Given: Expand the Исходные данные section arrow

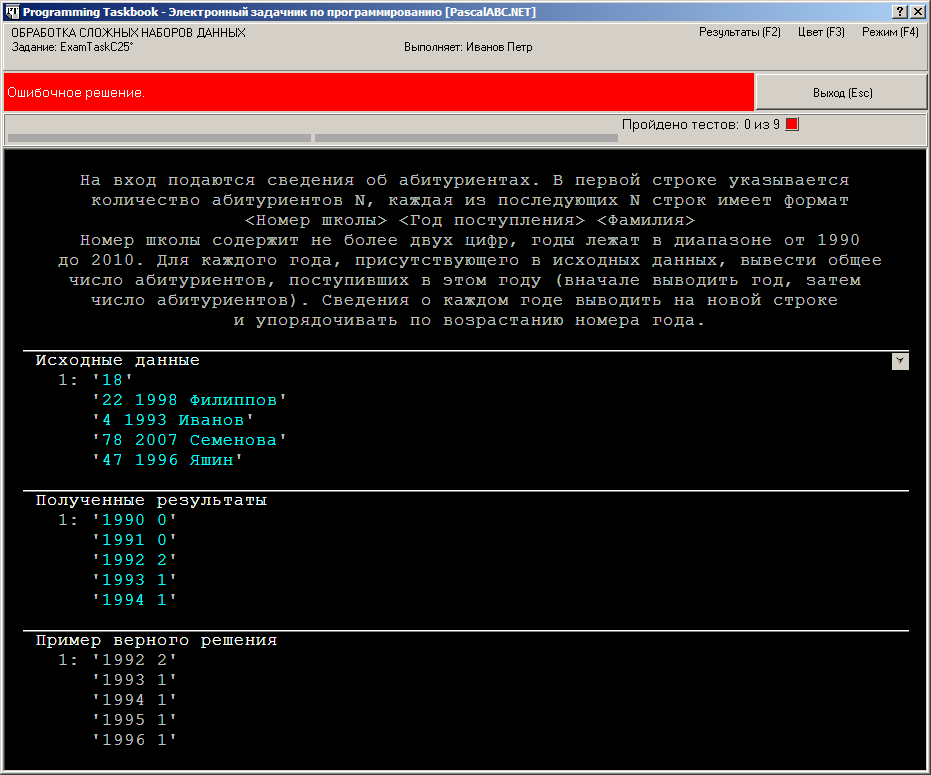Looking at the screenshot, I should pyautogui.click(x=900, y=361).
